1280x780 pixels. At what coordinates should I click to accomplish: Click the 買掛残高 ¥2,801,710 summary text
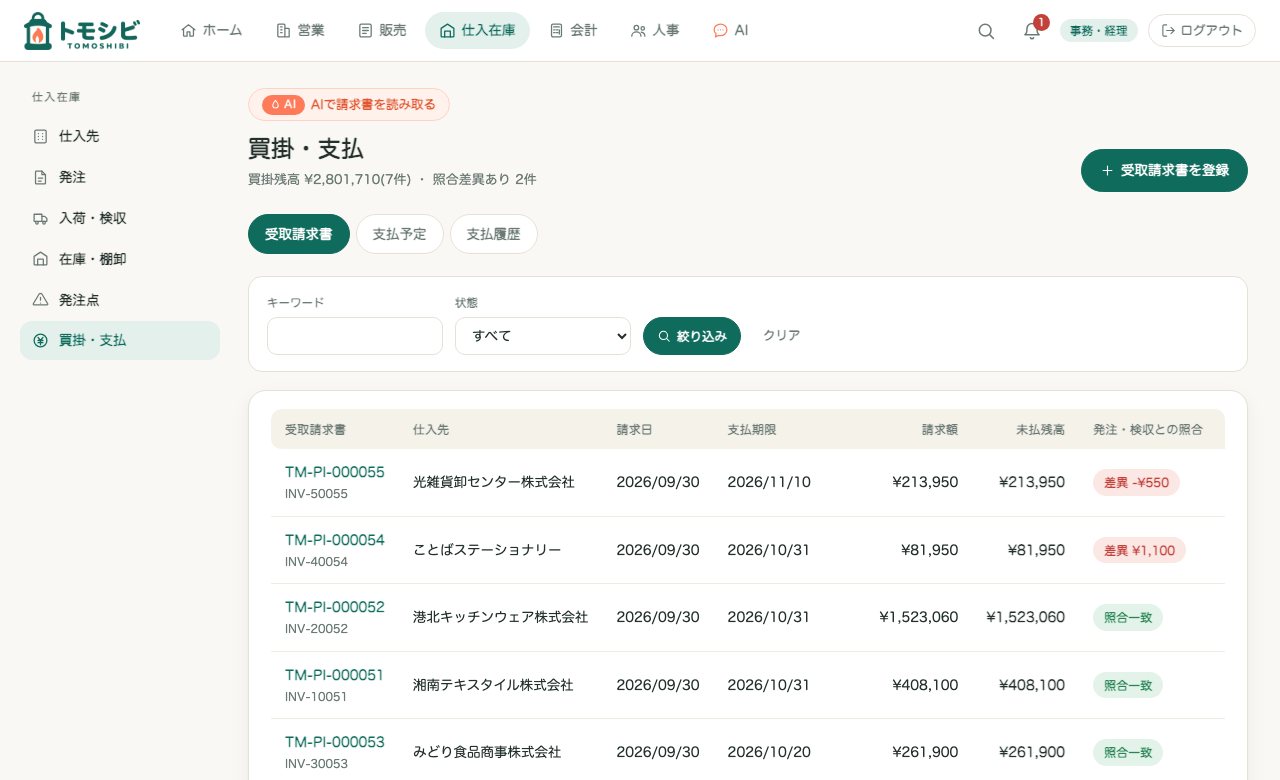point(329,179)
